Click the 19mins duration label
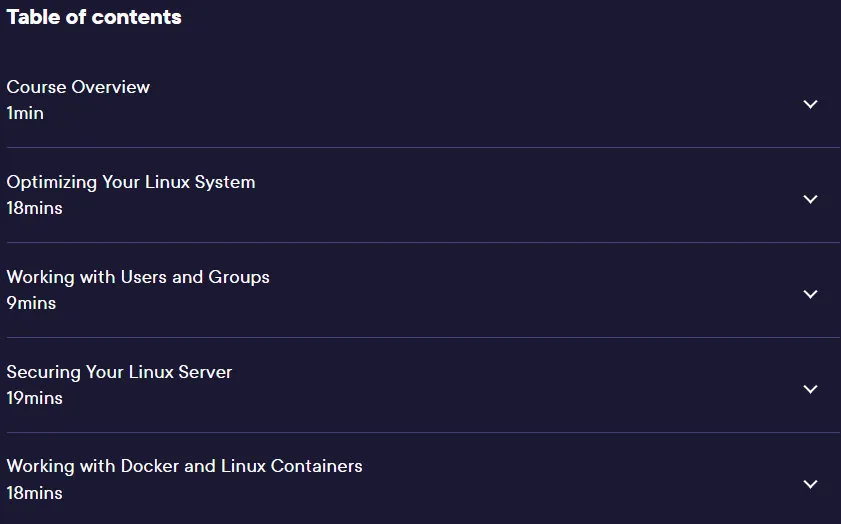The width and height of the screenshot is (841, 524). pos(34,398)
